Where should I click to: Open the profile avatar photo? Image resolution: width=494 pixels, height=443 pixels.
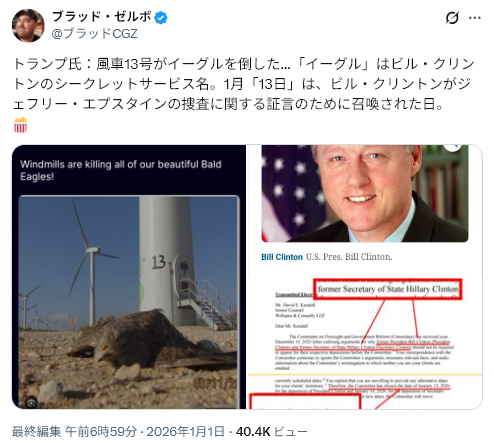point(28,25)
